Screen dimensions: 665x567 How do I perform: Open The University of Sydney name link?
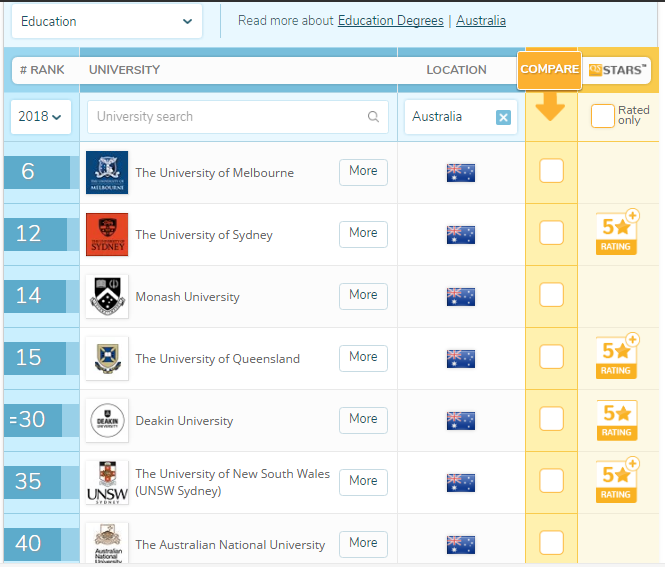coord(204,235)
